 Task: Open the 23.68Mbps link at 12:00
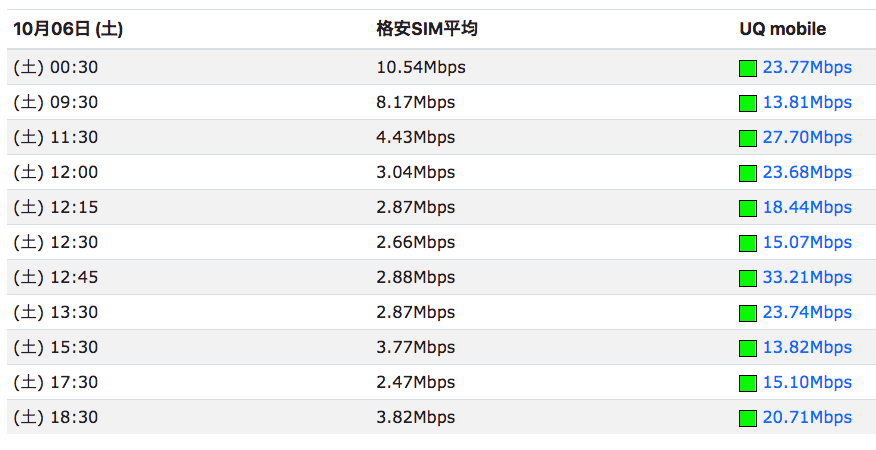point(807,173)
